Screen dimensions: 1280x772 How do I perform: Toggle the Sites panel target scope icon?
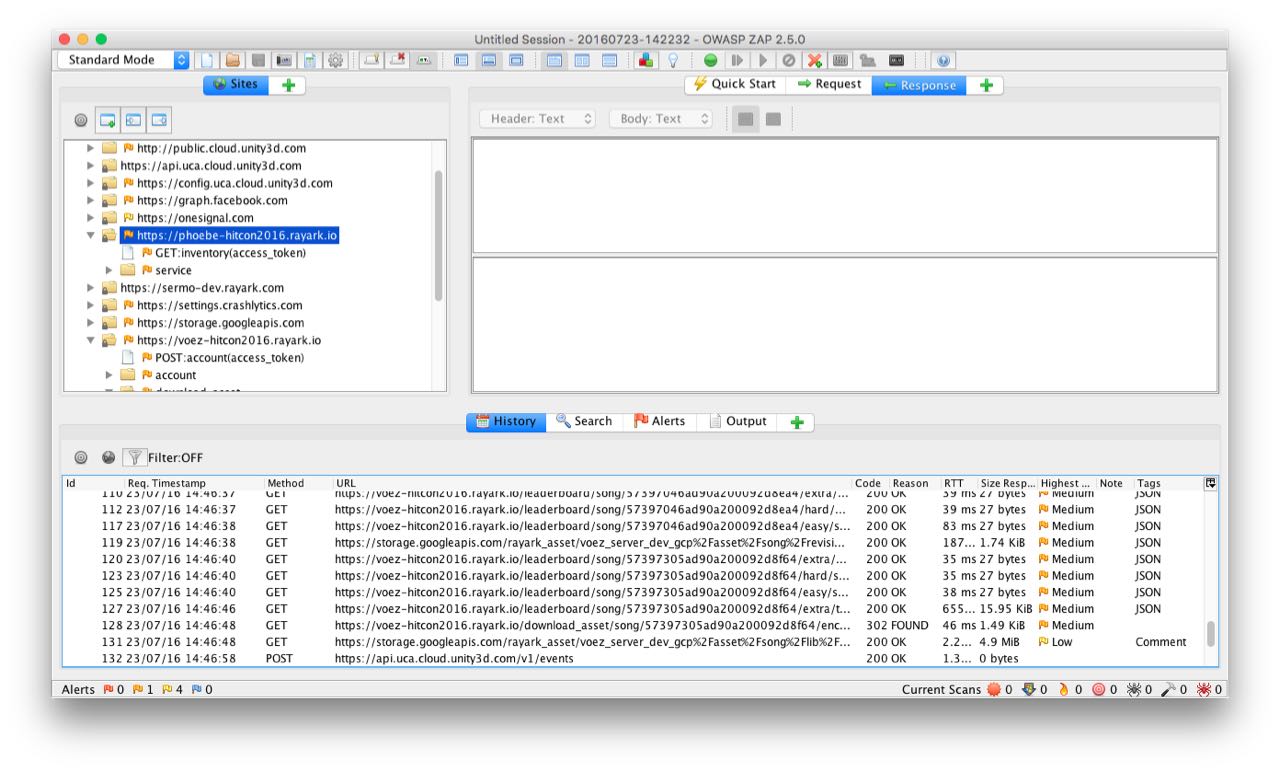coord(81,120)
